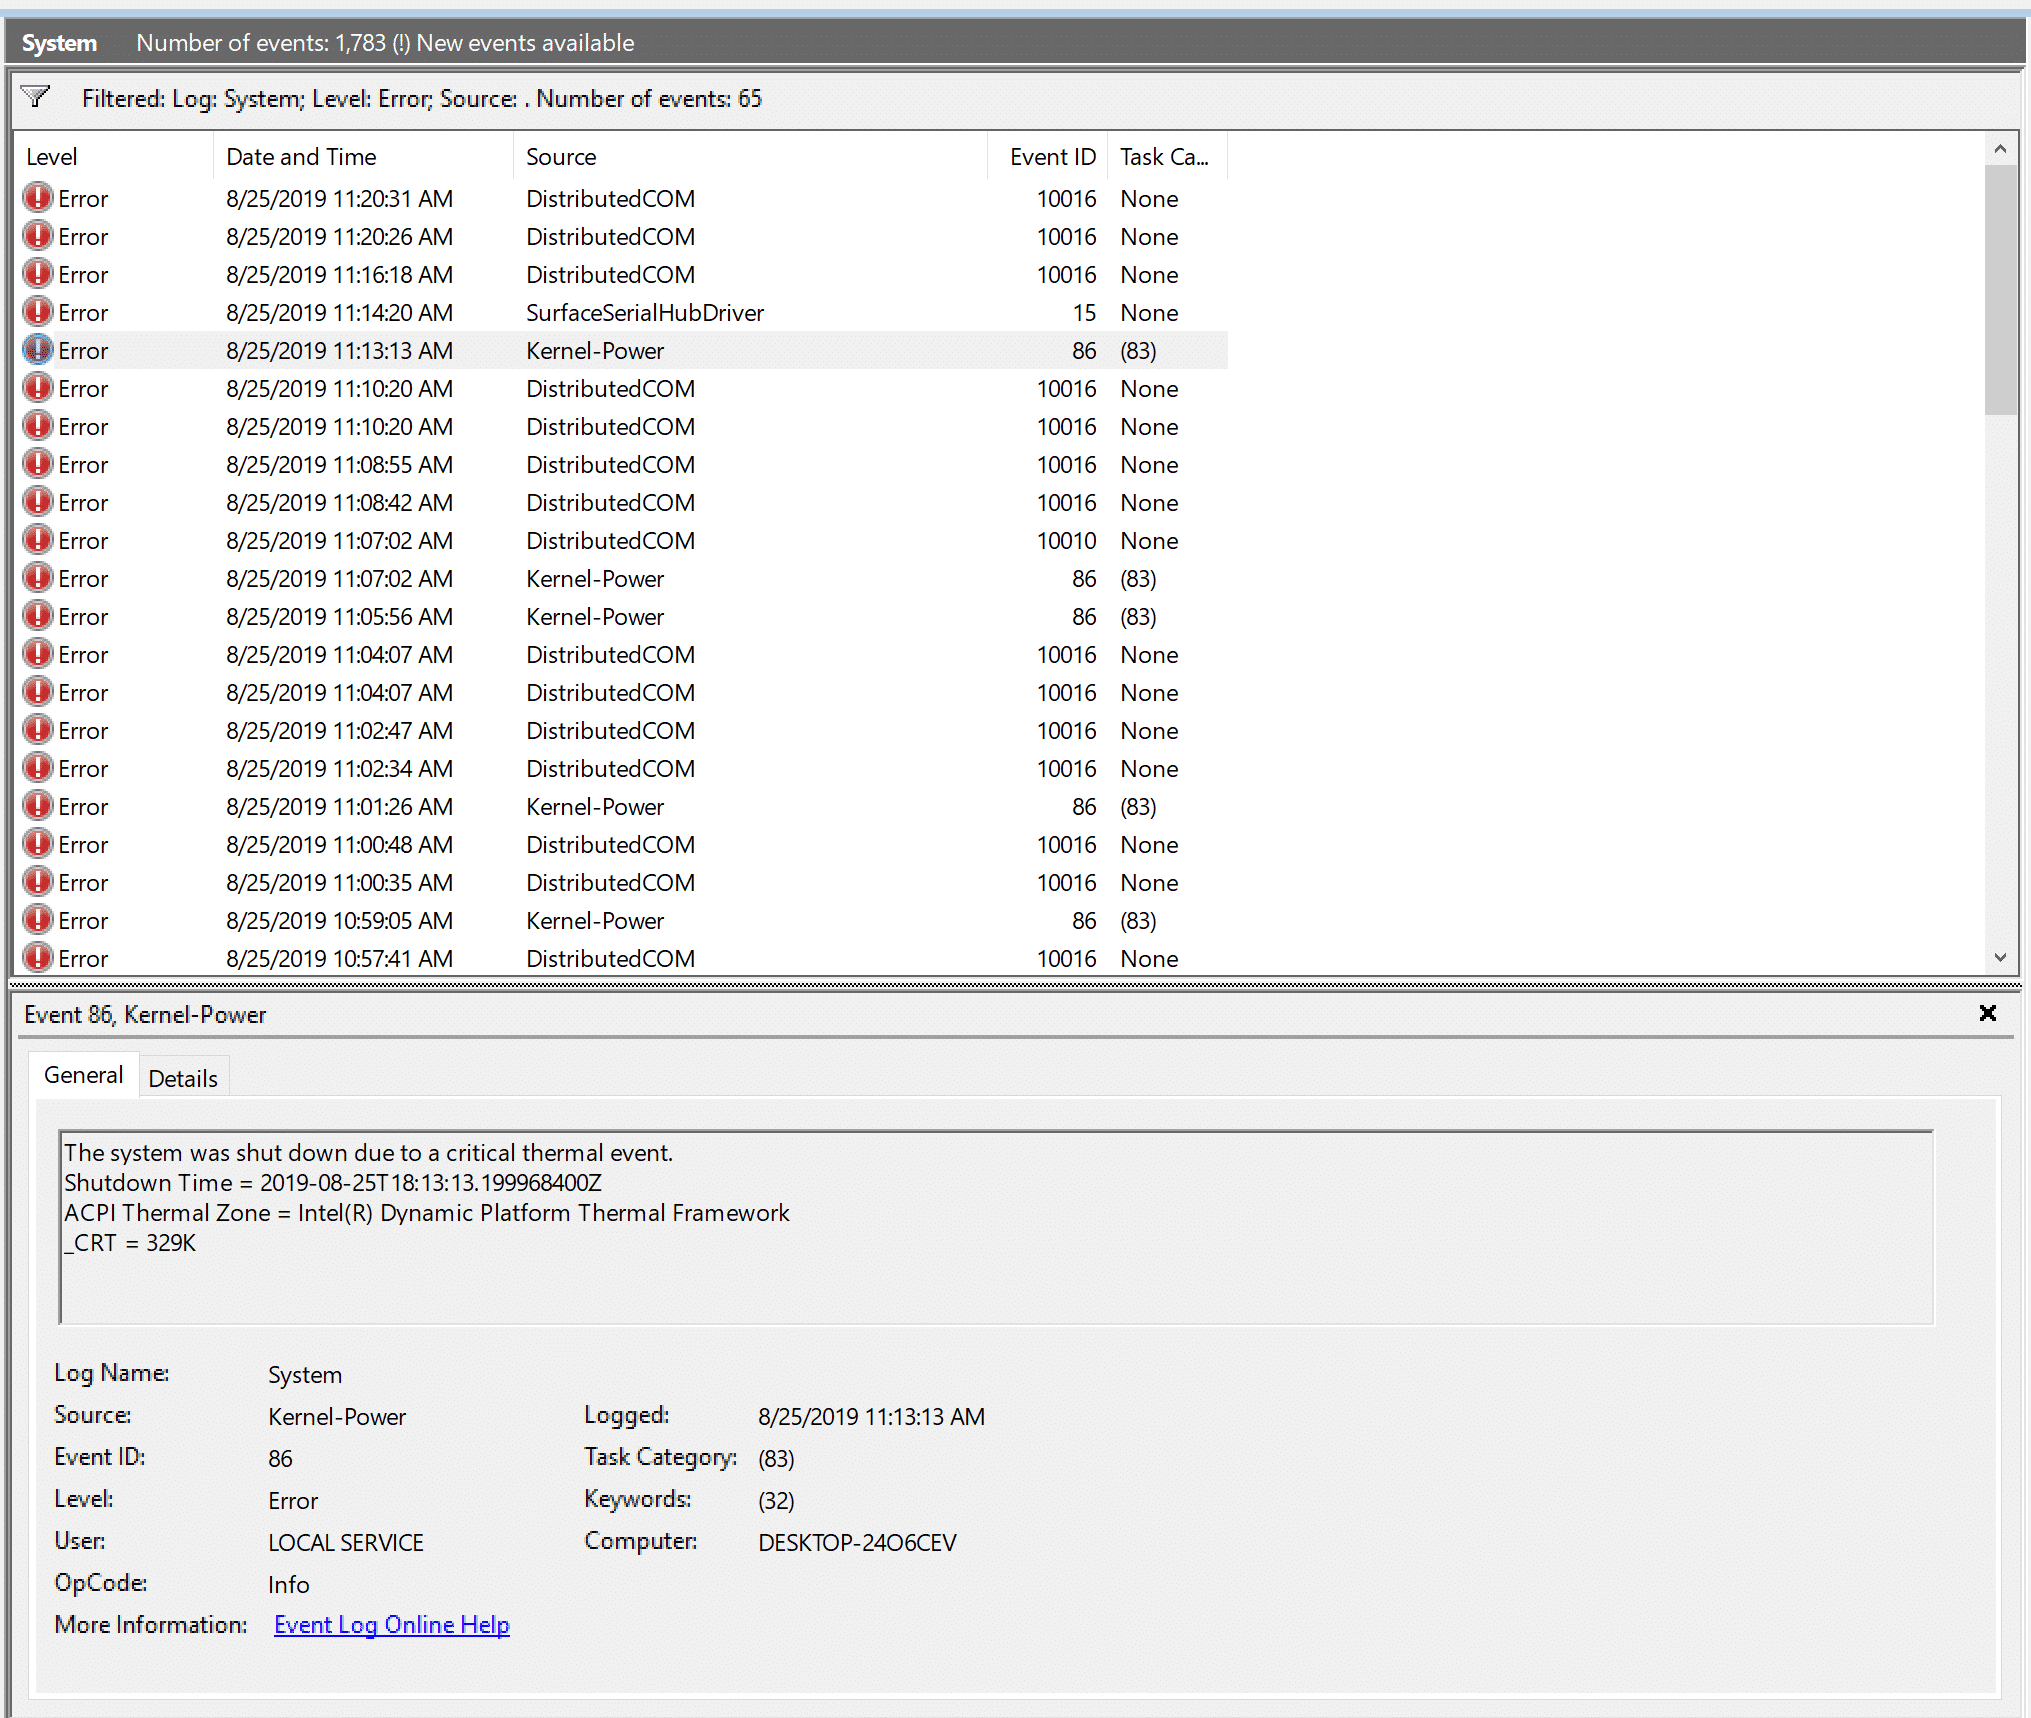Click error icon of 11:02:34 AM event

[x=38, y=768]
